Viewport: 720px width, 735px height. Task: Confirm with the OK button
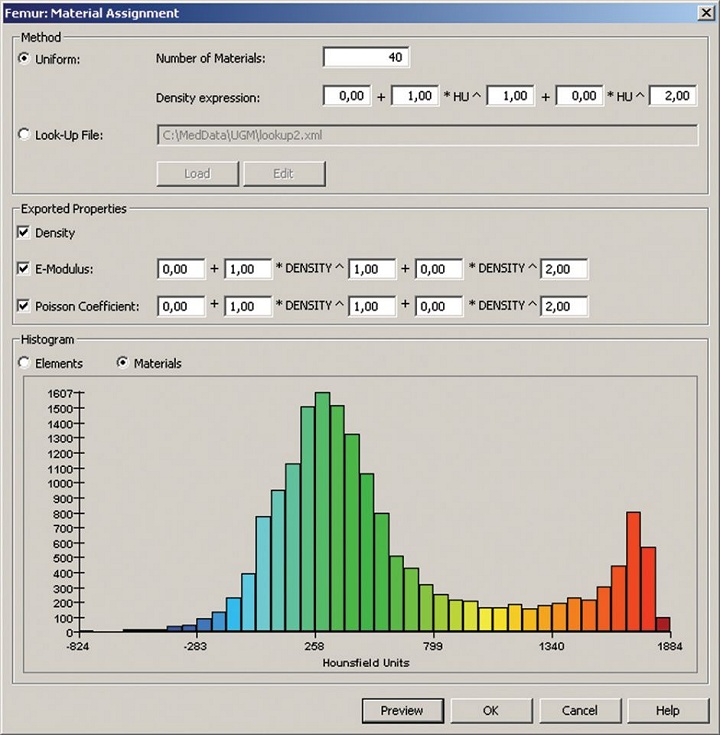click(x=490, y=711)
